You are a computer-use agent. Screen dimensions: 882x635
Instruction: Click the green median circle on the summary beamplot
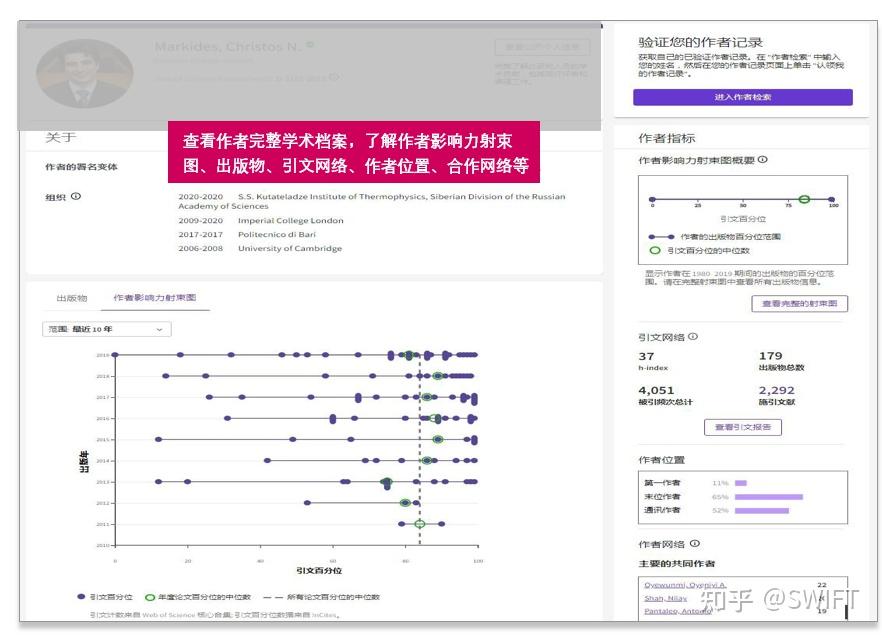[x=804, y=198]
